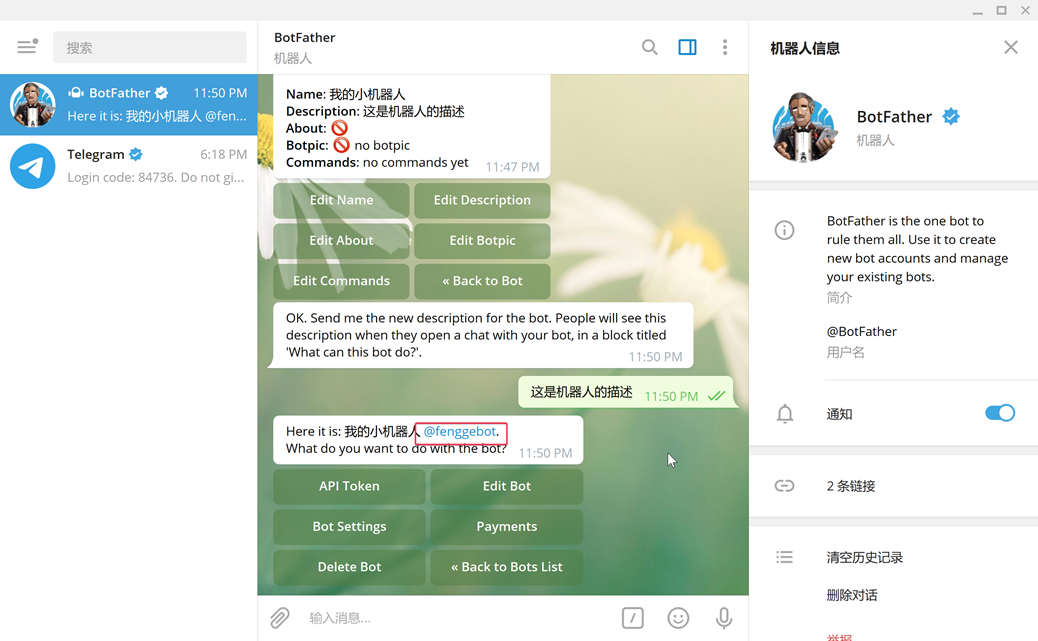The image size is (1038, 641).
Task: Click the search input field
Action: click(150, 47)
